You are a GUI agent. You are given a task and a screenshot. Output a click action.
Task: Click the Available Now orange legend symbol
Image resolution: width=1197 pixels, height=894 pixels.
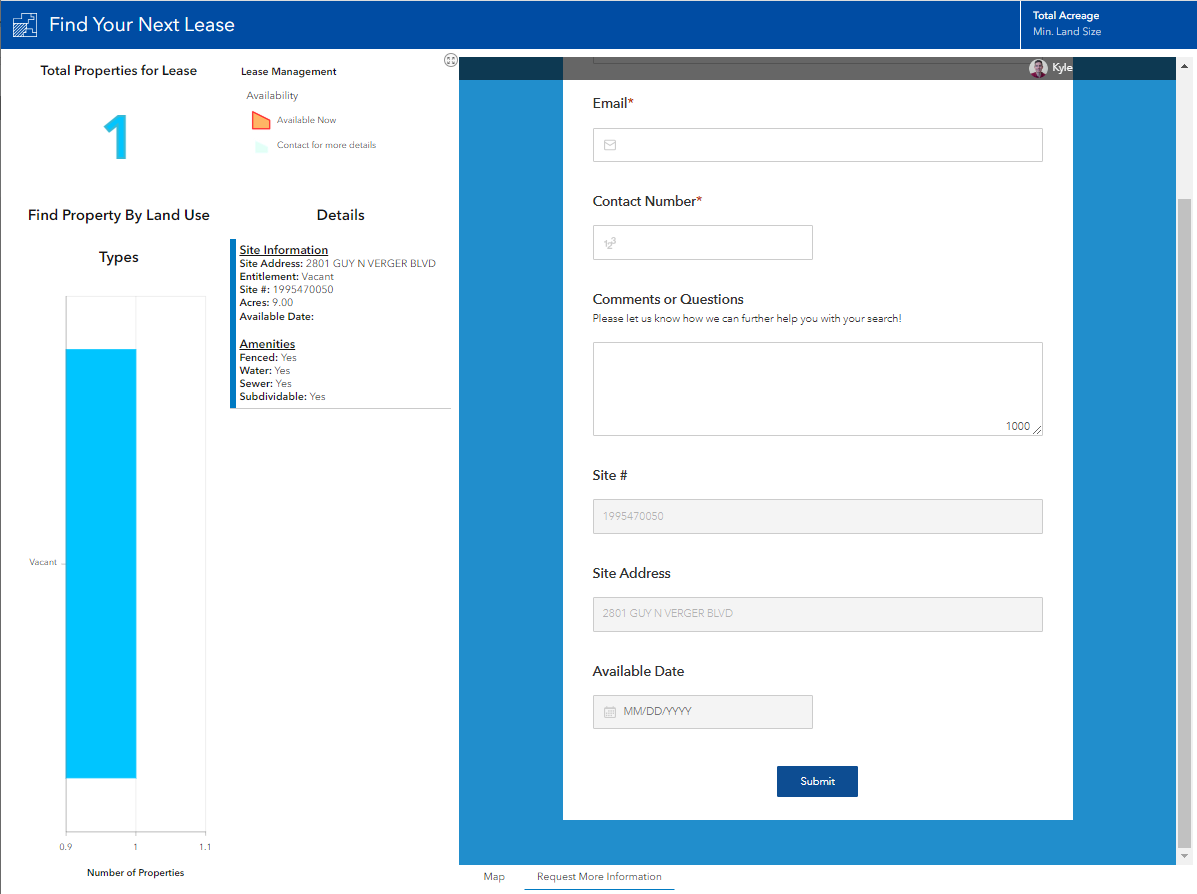coord(261,121)
